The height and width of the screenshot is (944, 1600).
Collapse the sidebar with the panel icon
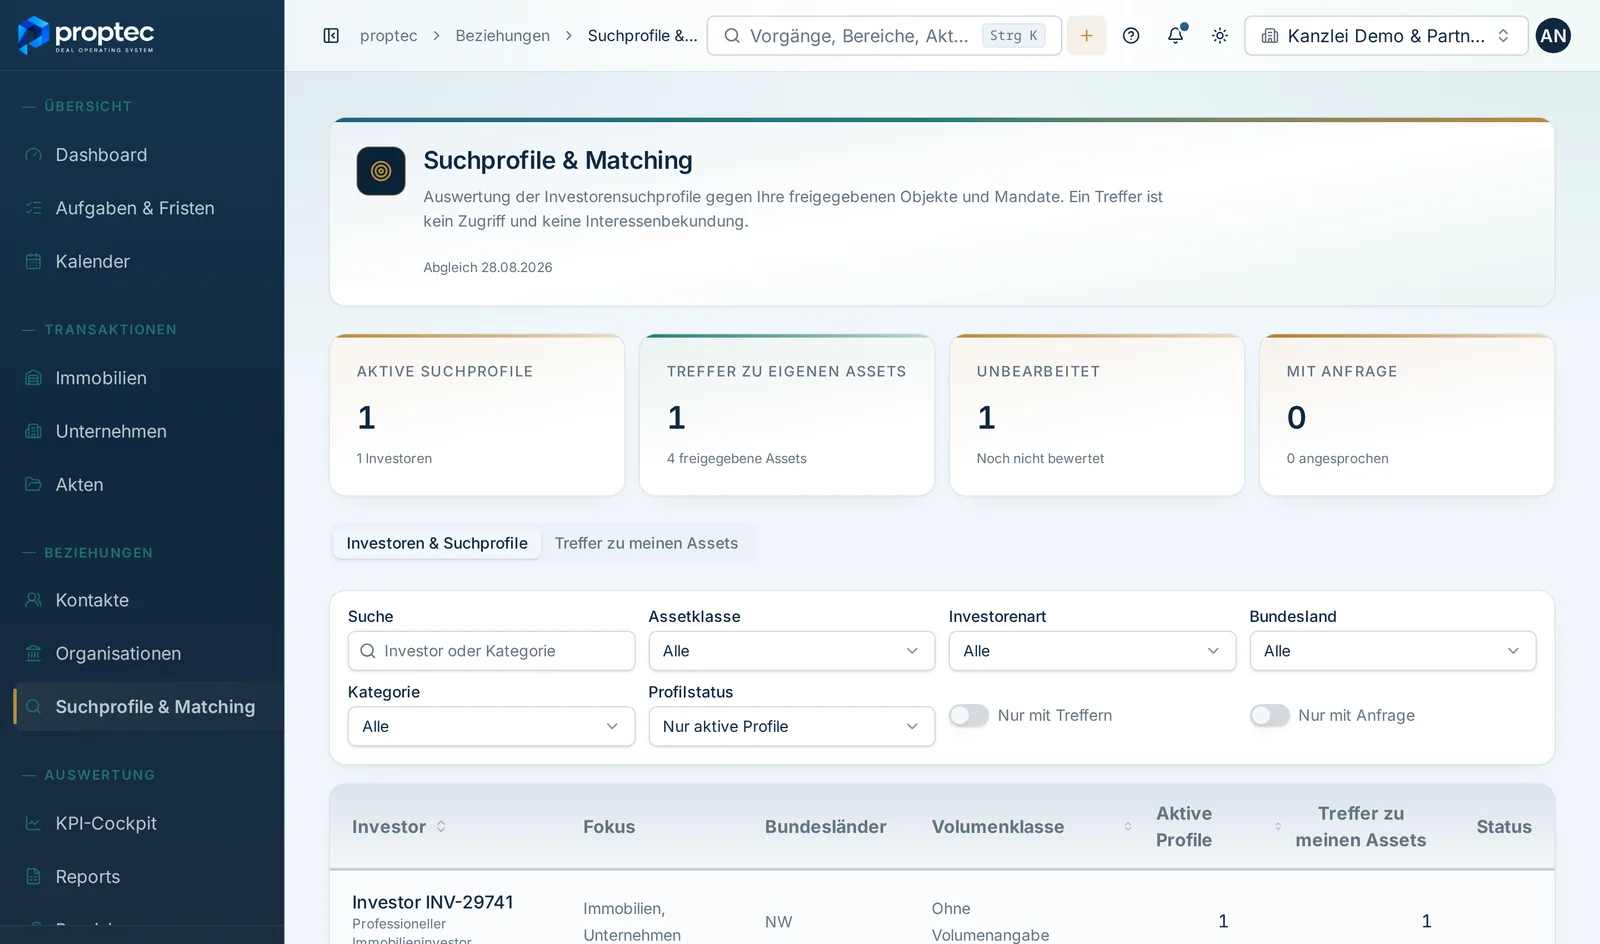[x=331, y=36]
